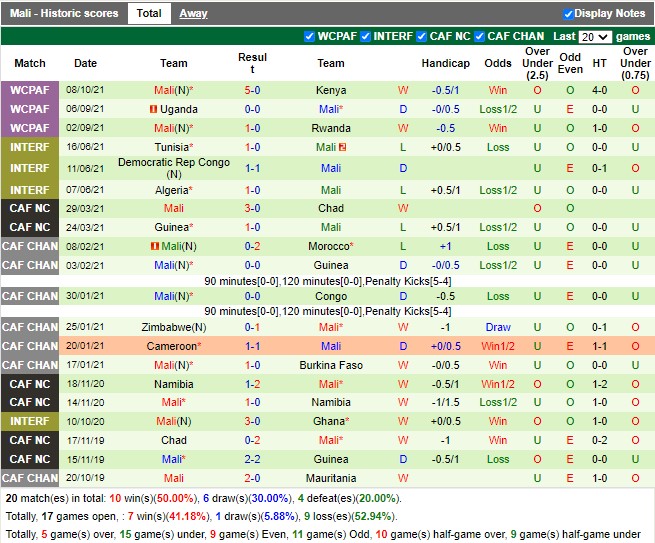
Task: Open the Last 20 games dropdown
Action: [x=594, y=36]
